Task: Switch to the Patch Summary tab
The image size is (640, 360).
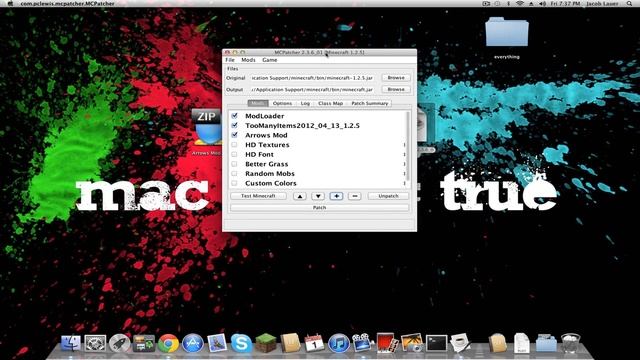Action: [x=369, y=103]
